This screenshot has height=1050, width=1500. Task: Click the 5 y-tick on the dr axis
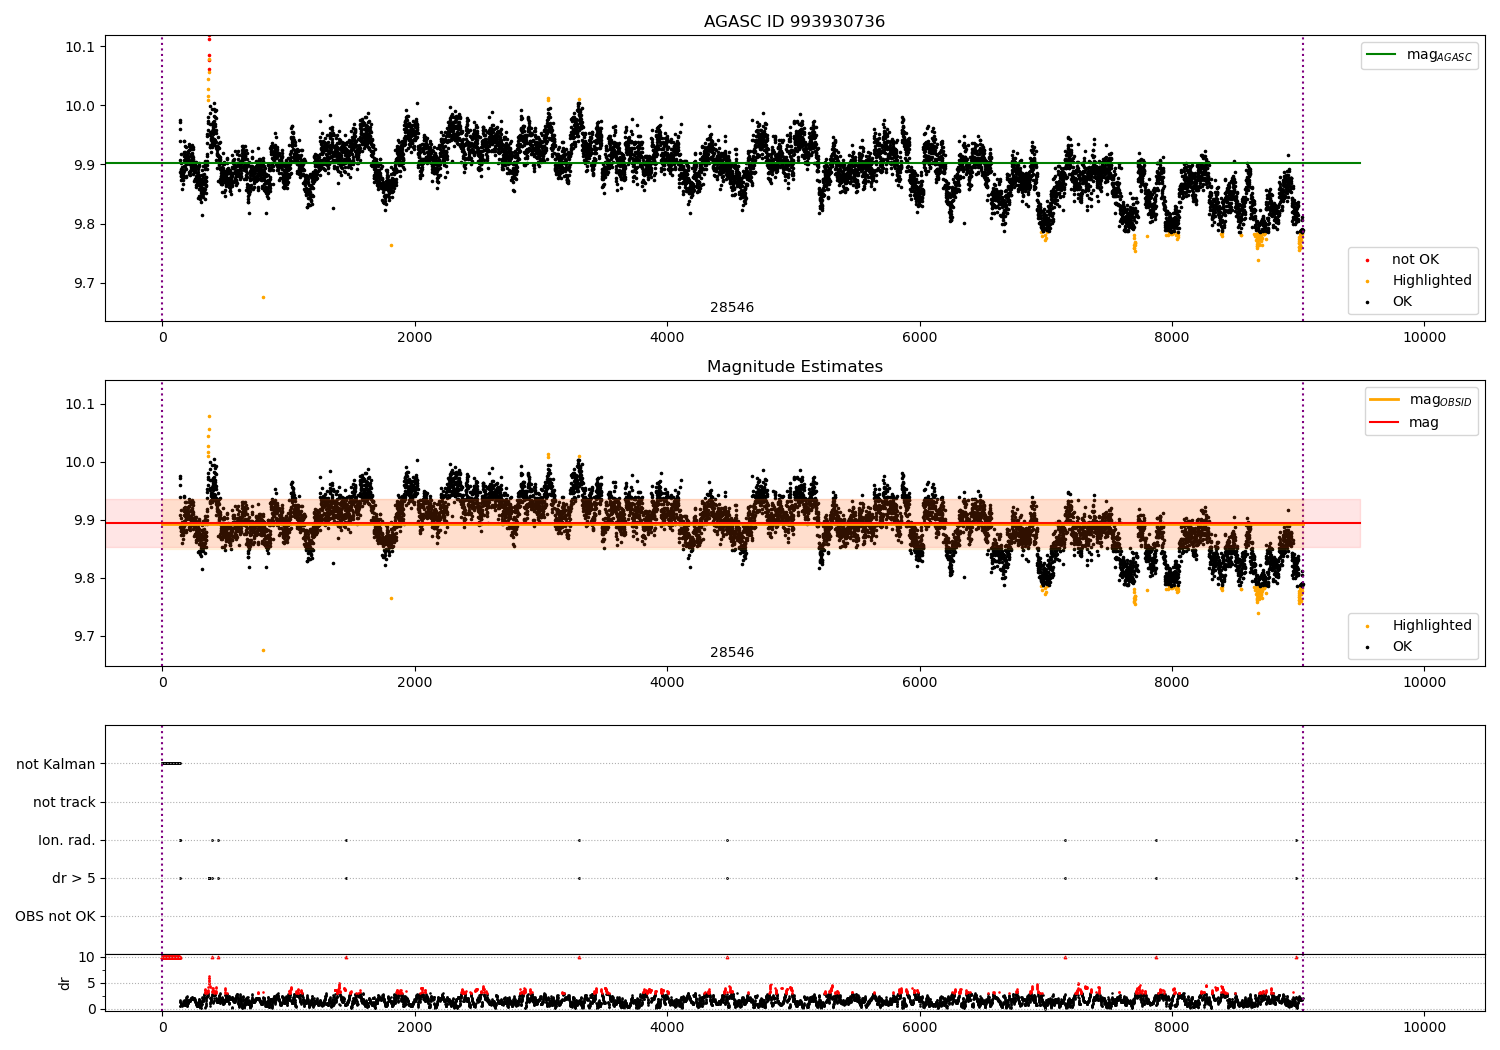92,983
